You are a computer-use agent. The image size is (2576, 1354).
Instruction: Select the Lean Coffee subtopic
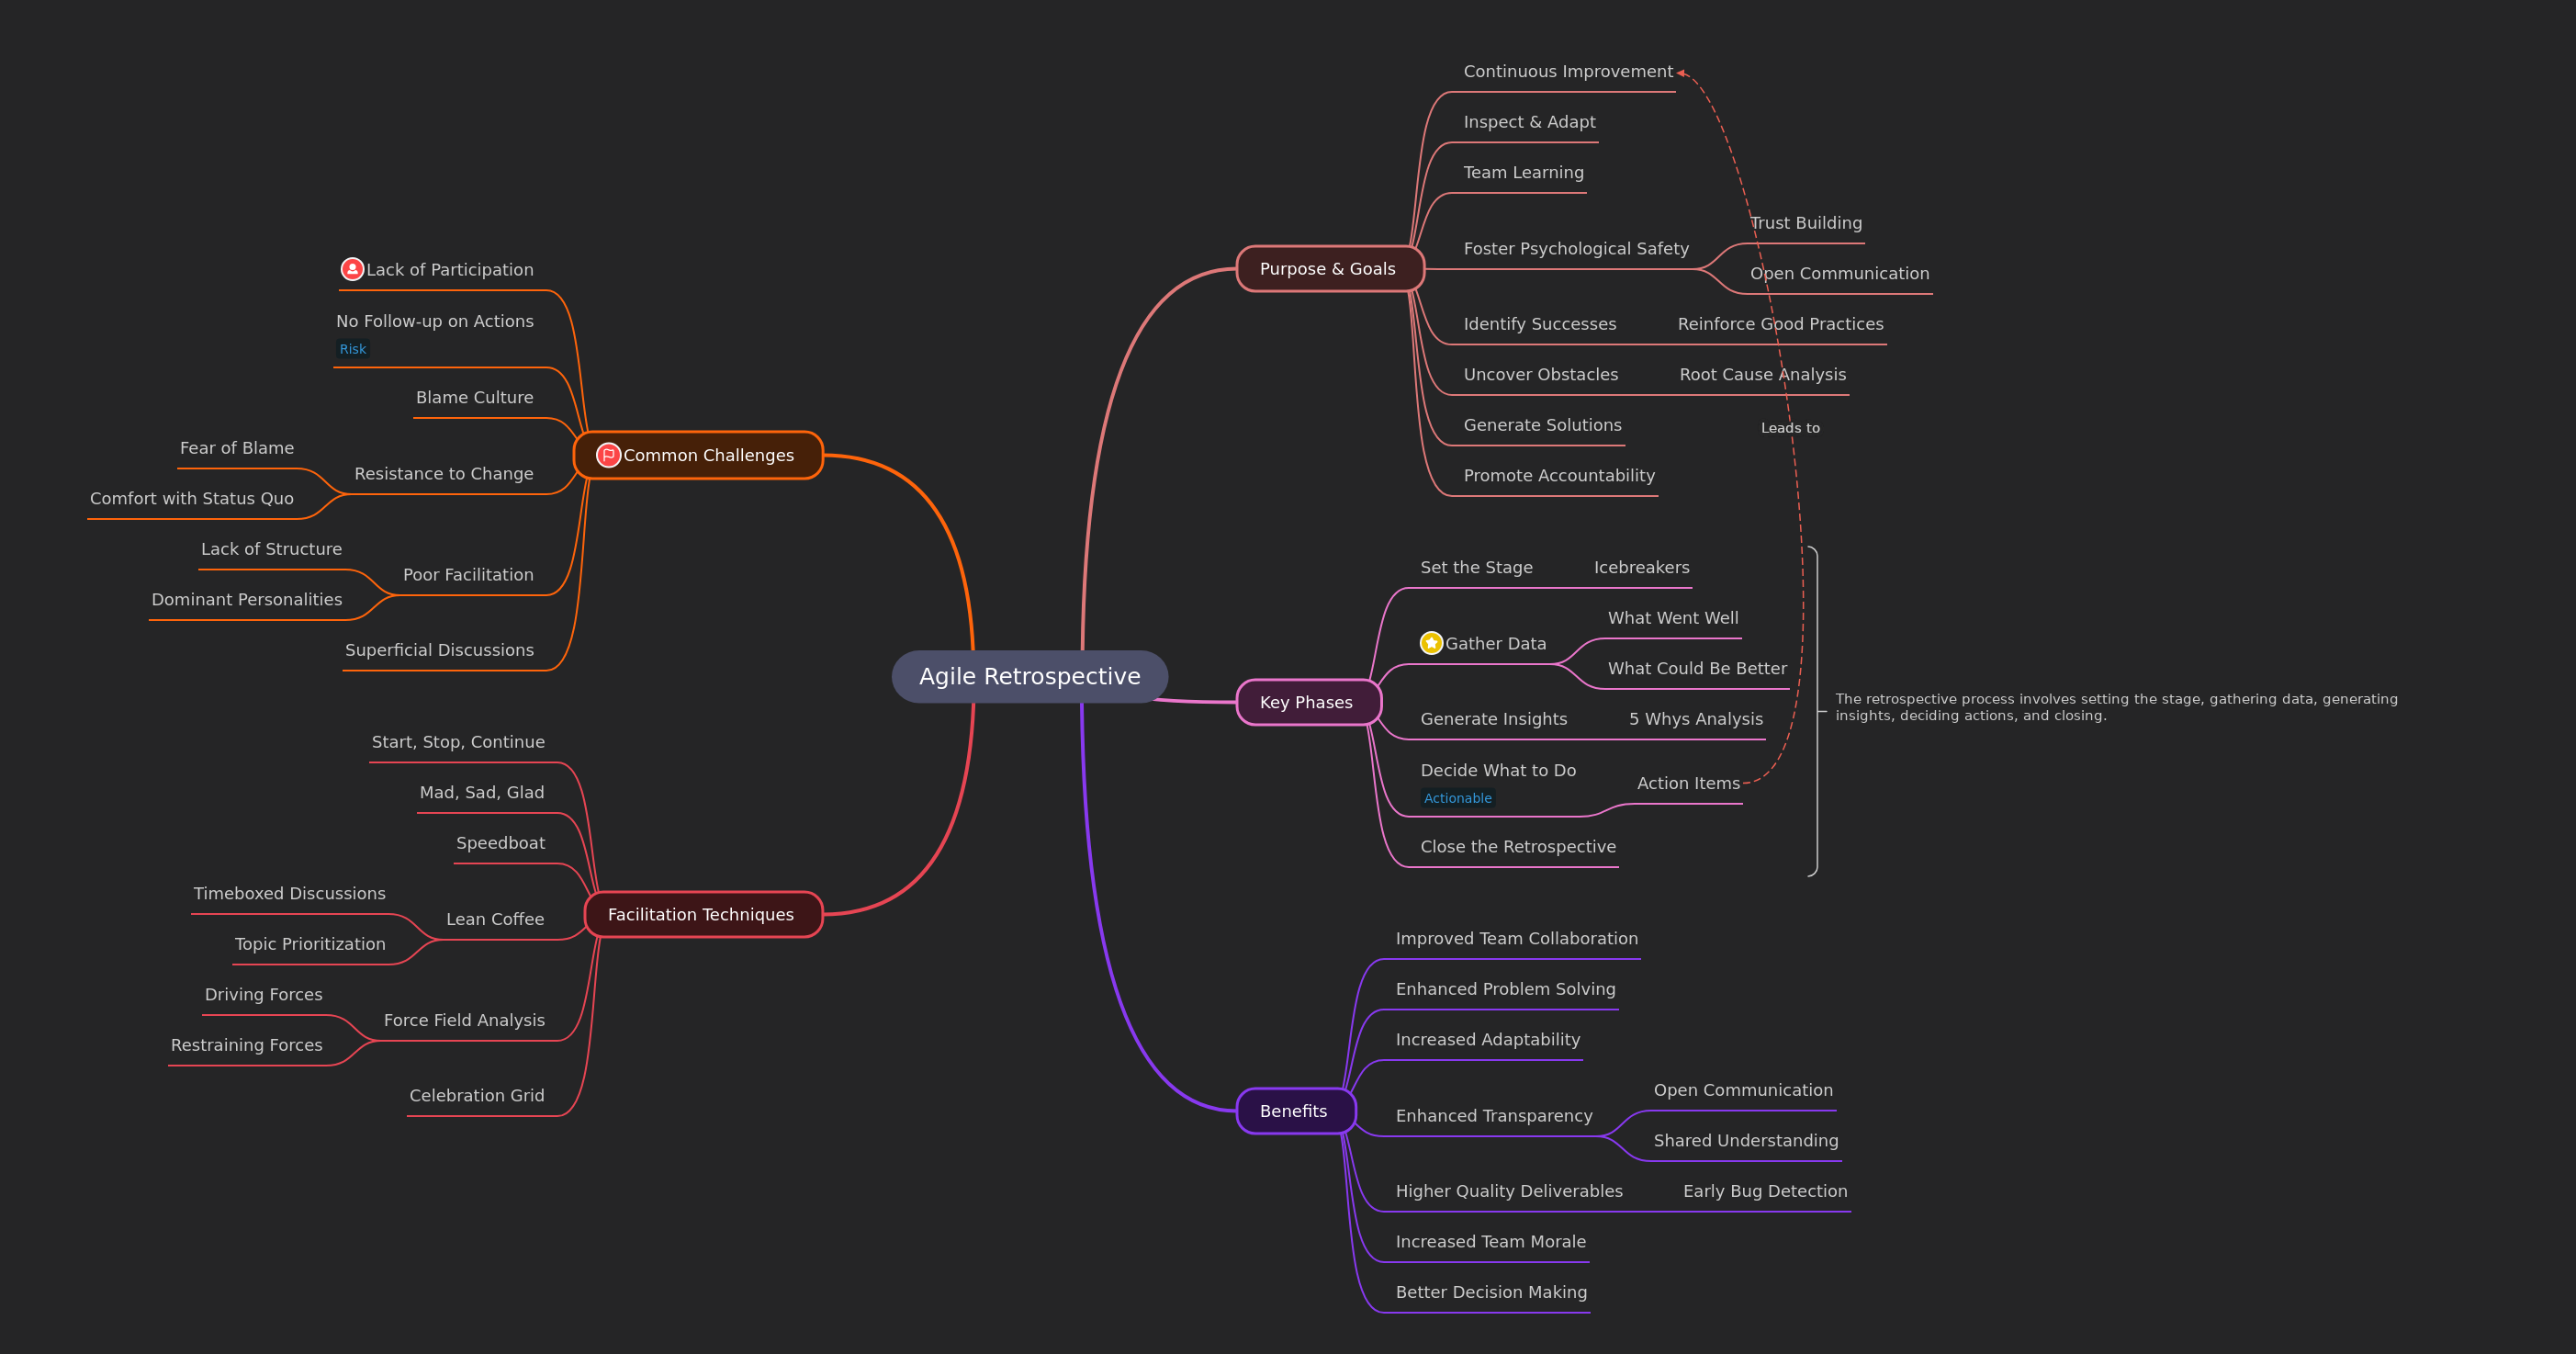[495, 919]
